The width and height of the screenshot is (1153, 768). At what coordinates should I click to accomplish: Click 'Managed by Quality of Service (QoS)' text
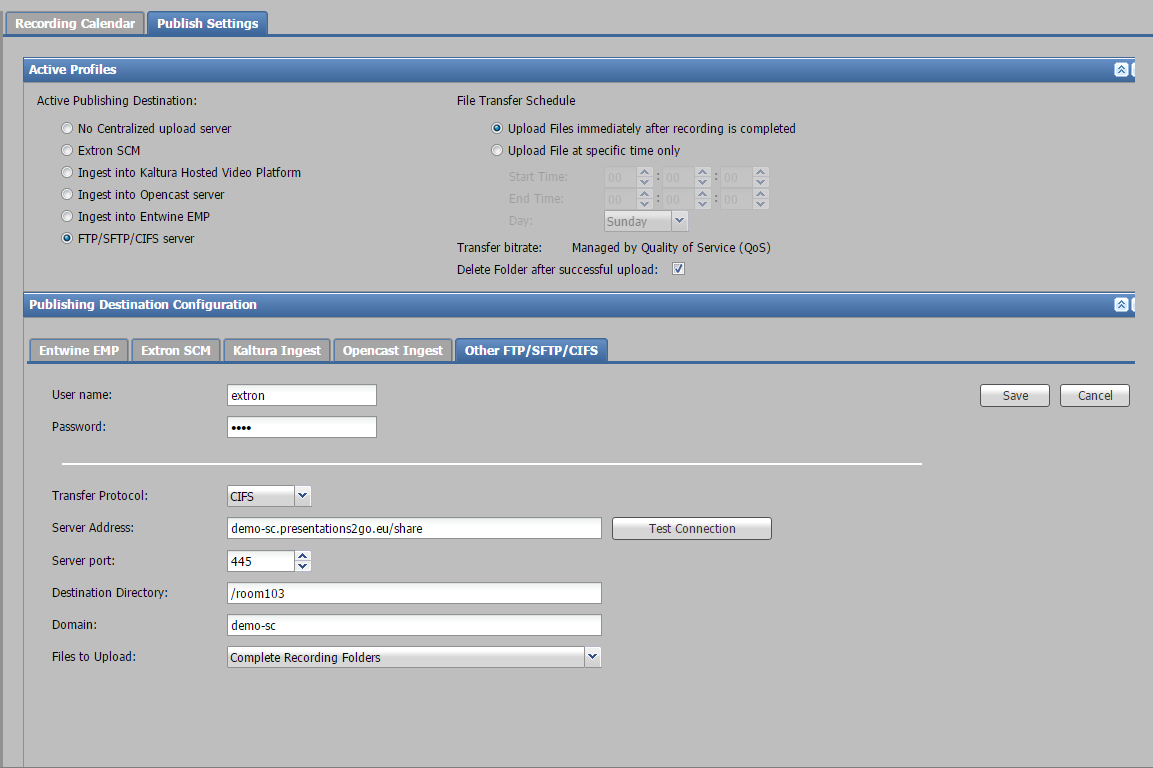(x=671, y=248)
